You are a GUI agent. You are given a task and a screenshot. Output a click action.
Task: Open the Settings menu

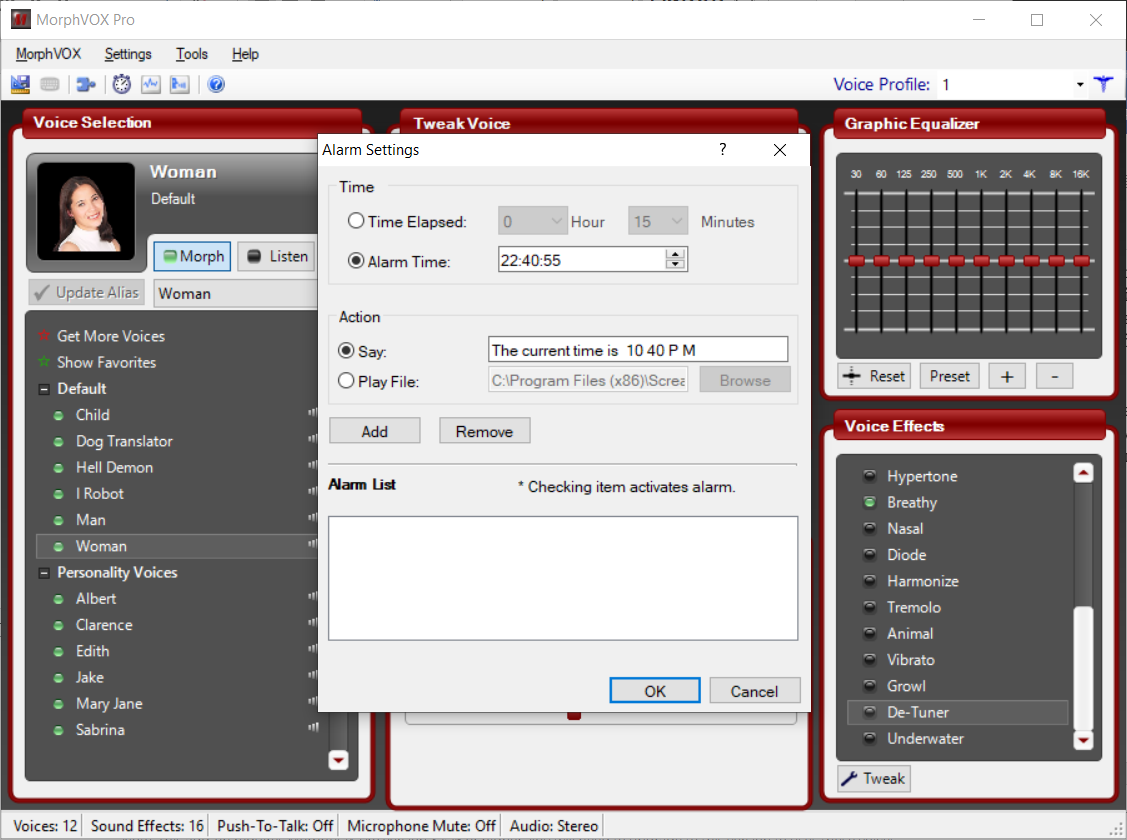[x=128, y=54]
